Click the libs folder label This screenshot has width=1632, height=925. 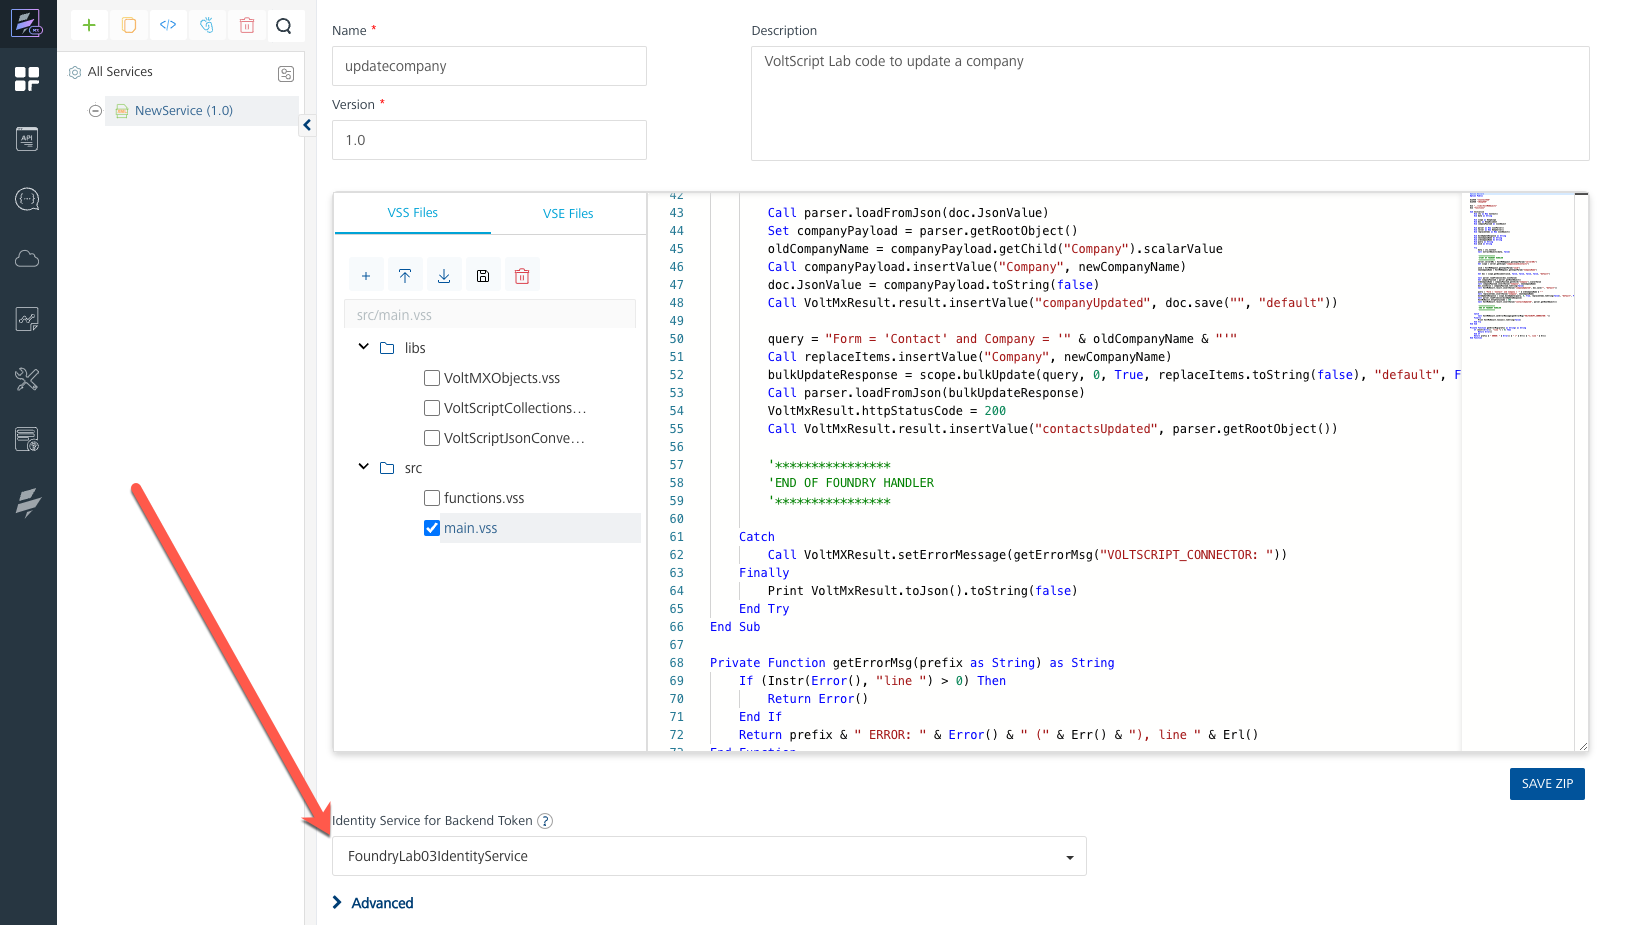415,348
